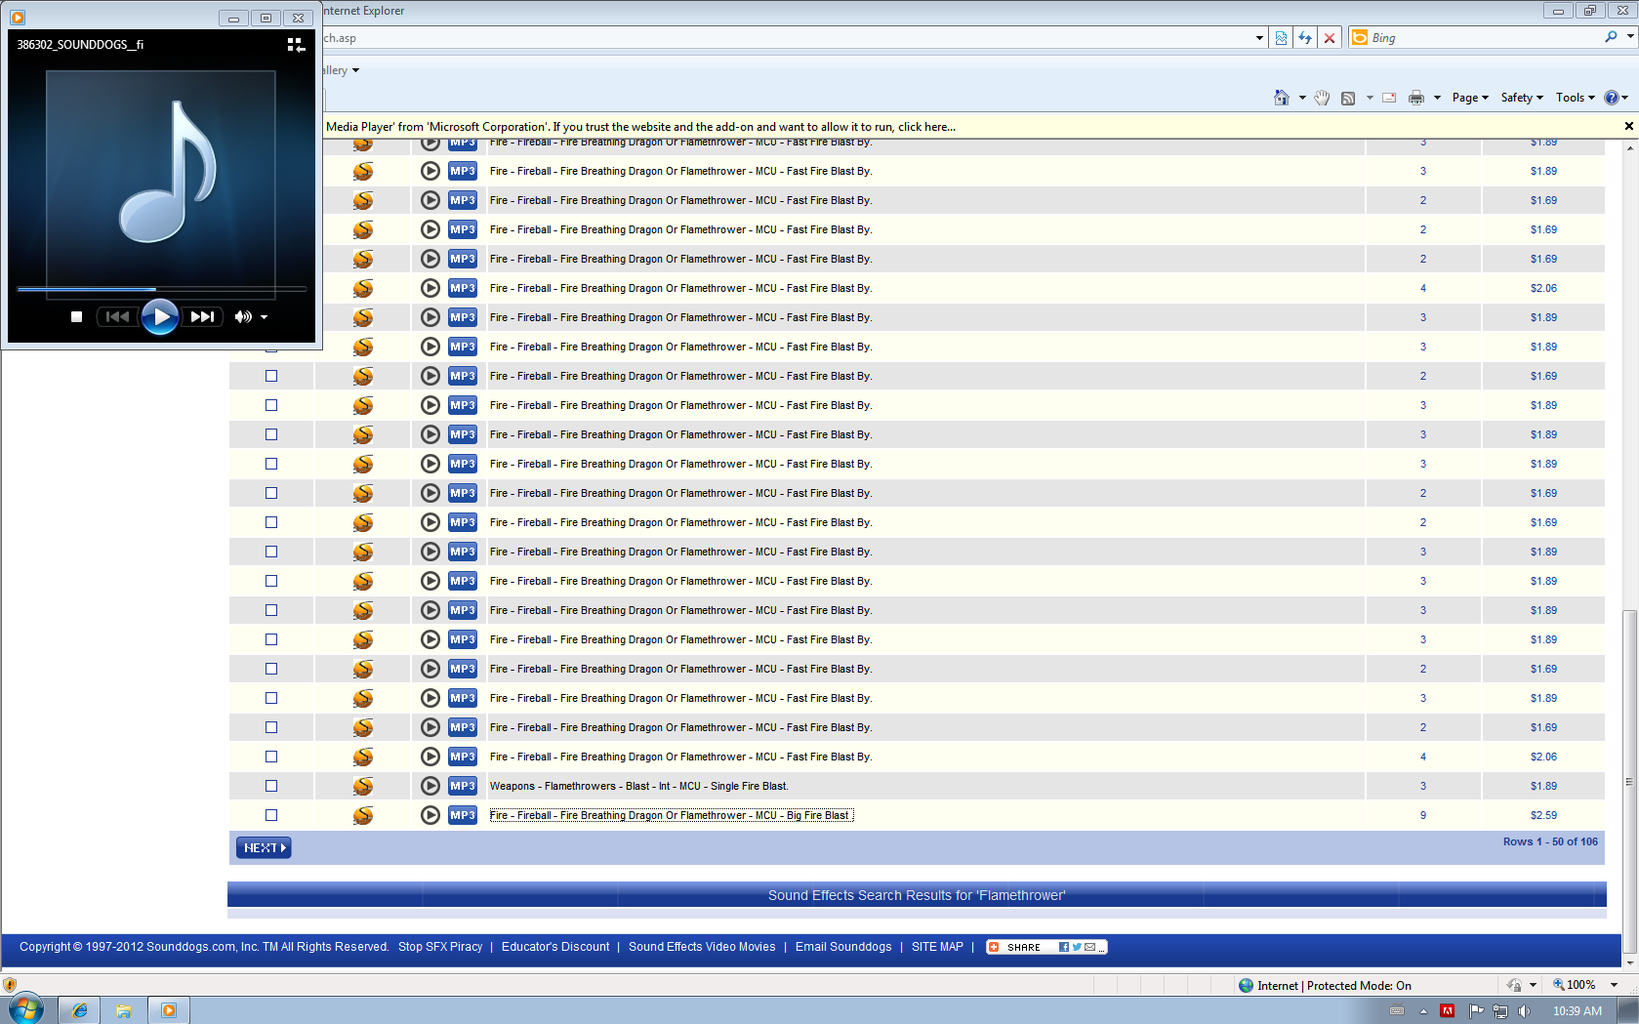This screenshot has width=1639, height=1024.
Task: Click Sounddogs dog icon in Big Fire Blast row
Action: [x=363, y=815]
